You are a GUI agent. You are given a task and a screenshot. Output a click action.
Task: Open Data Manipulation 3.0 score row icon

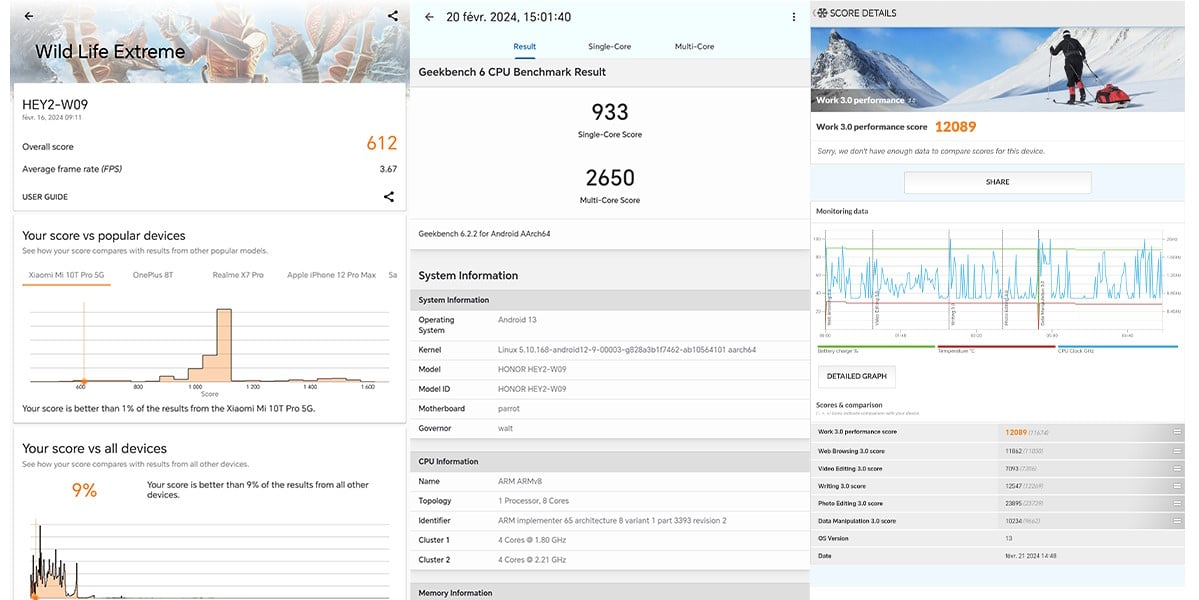click(1178, 521)
